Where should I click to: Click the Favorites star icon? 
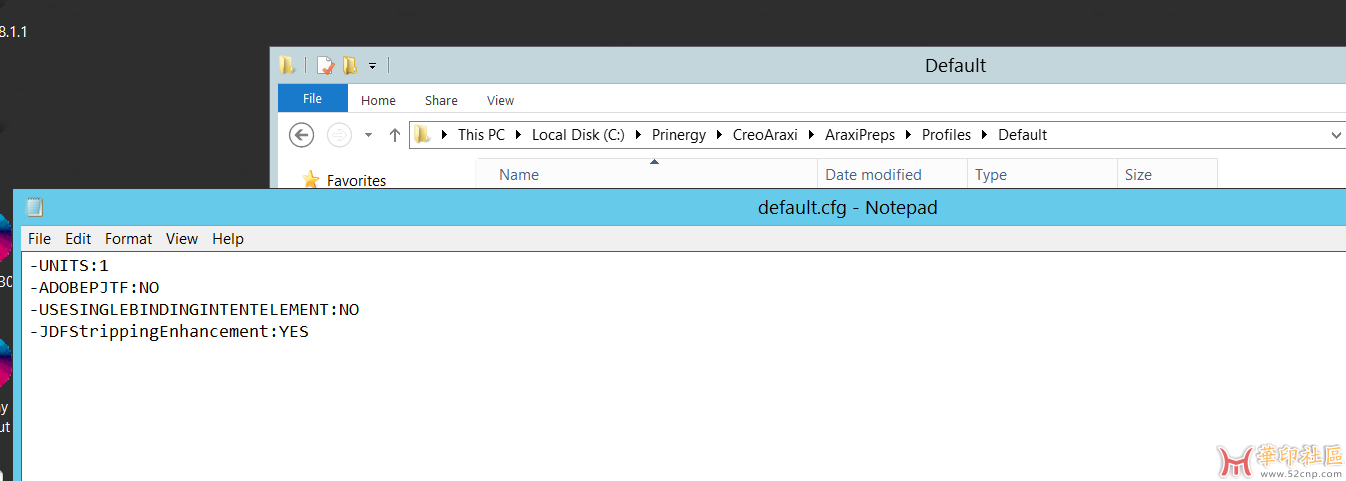click(x=311, y=180)
